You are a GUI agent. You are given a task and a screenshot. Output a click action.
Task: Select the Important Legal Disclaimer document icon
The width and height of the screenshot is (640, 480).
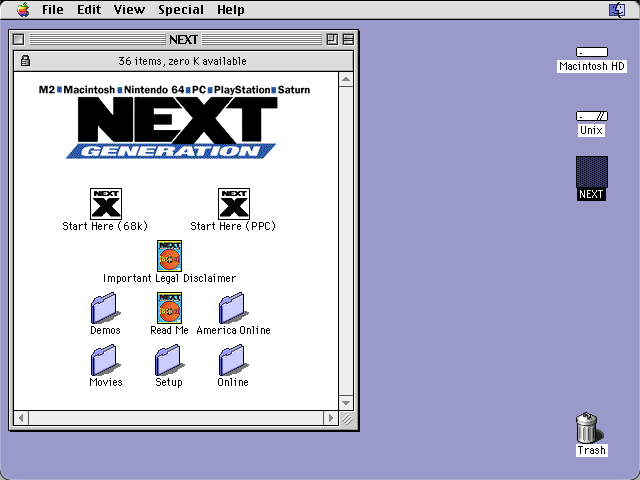click(169, 256)
